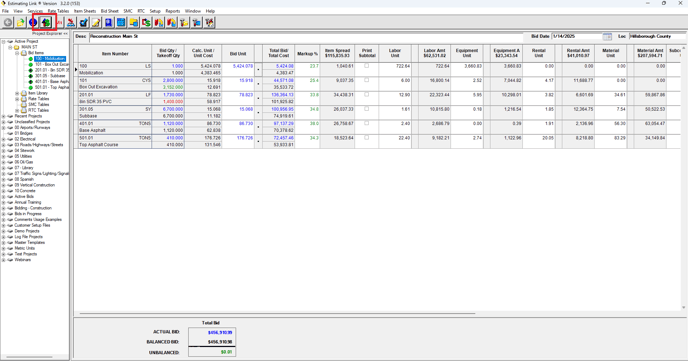688x361 pixels.
Task: Toggle Print Subtotal checkbox for item 100 Mobilization
Action: coord(367,66)
